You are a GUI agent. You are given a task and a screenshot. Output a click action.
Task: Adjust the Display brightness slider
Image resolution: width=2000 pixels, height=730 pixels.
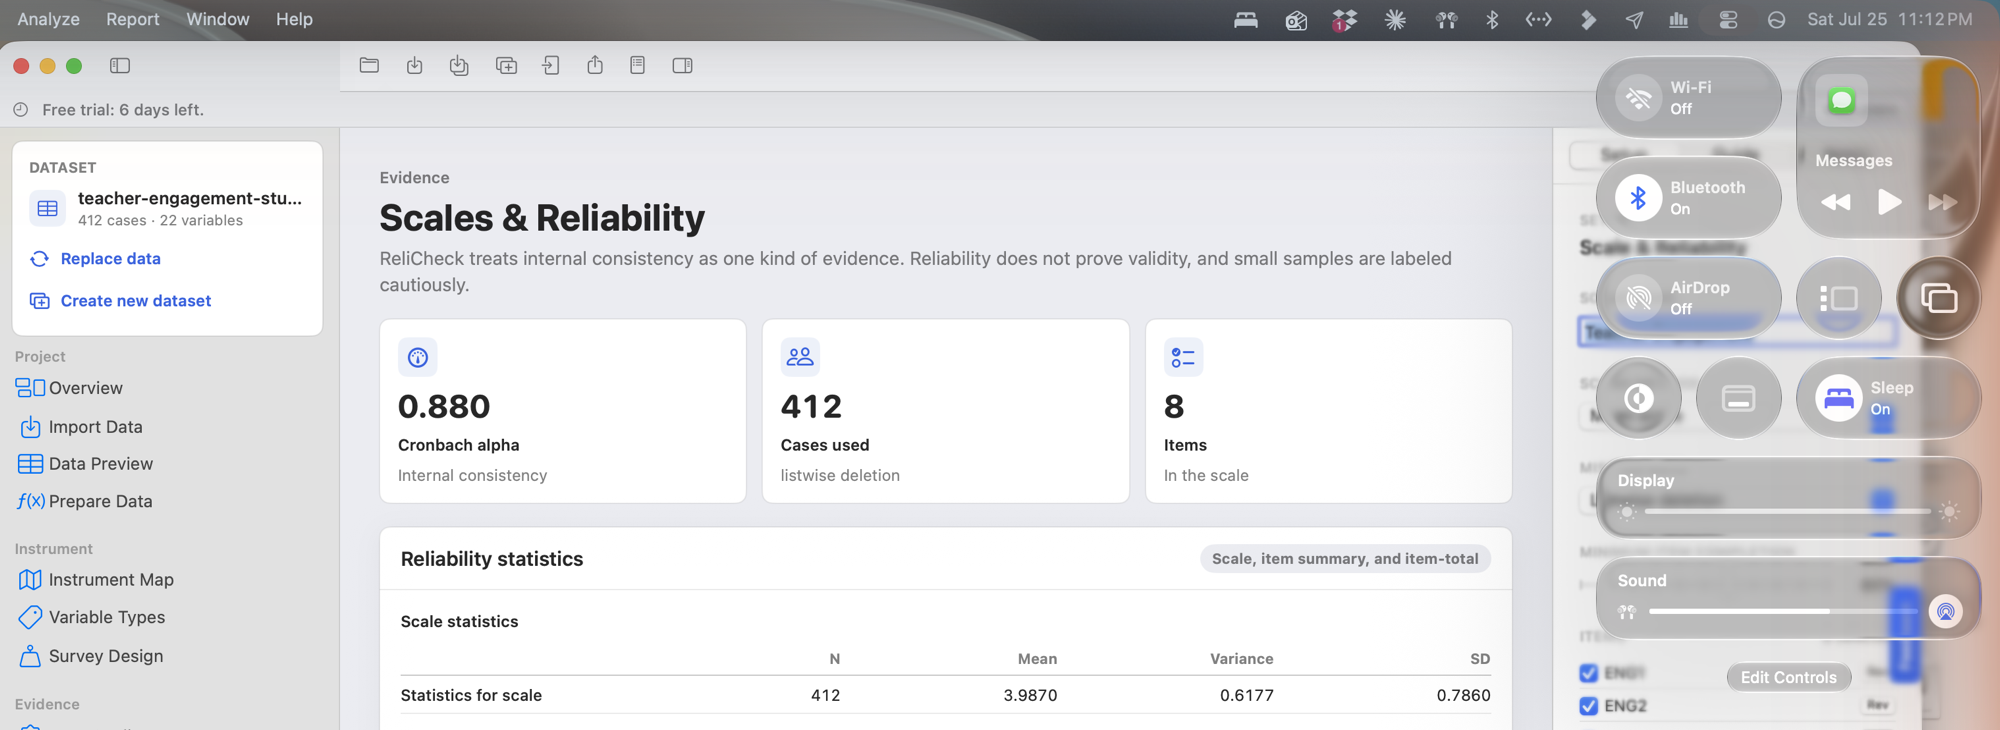(1788, 511)
